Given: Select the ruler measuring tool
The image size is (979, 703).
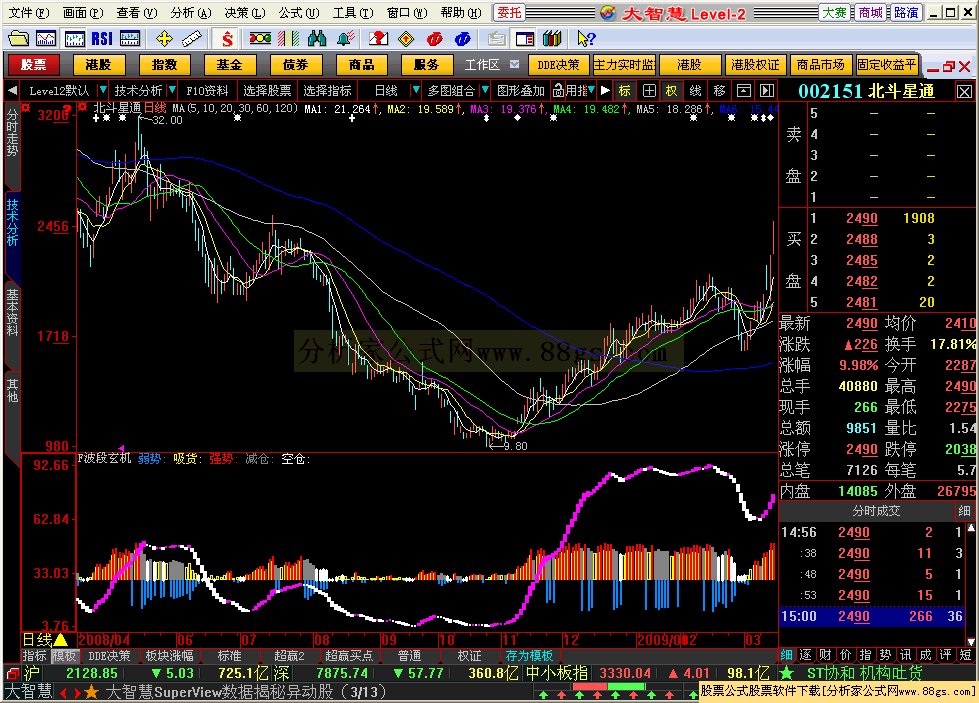Looking at the screenshot, I should tap(192, 39).
